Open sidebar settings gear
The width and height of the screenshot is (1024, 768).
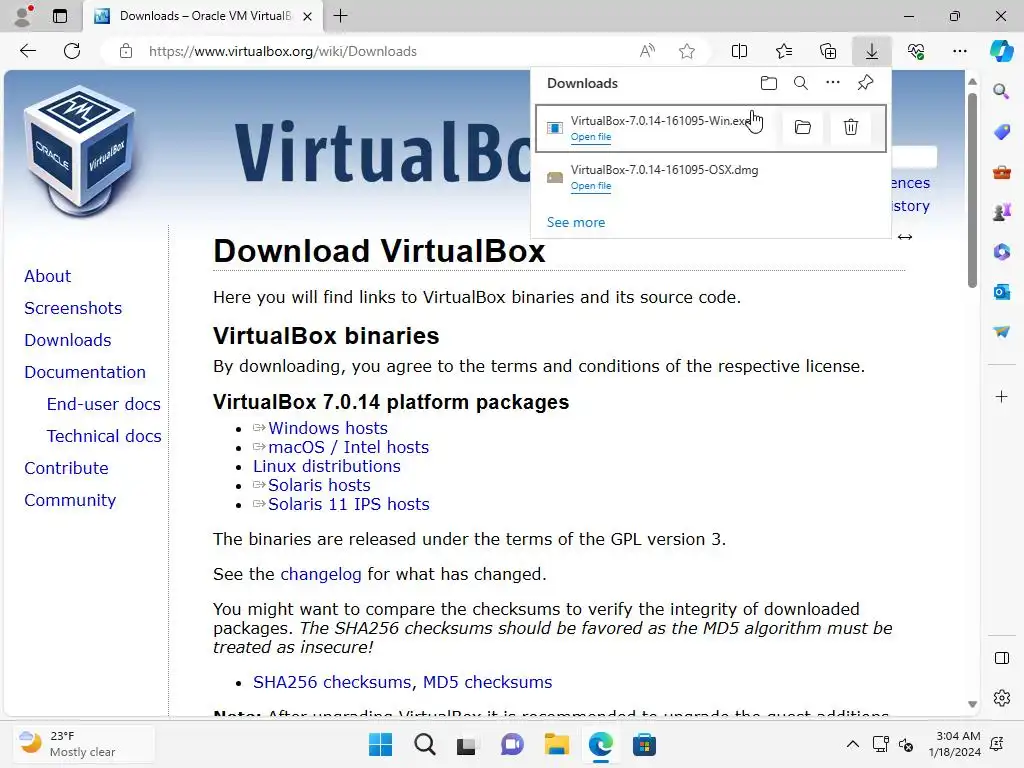pyautogui.click(x=1001, y=698)
